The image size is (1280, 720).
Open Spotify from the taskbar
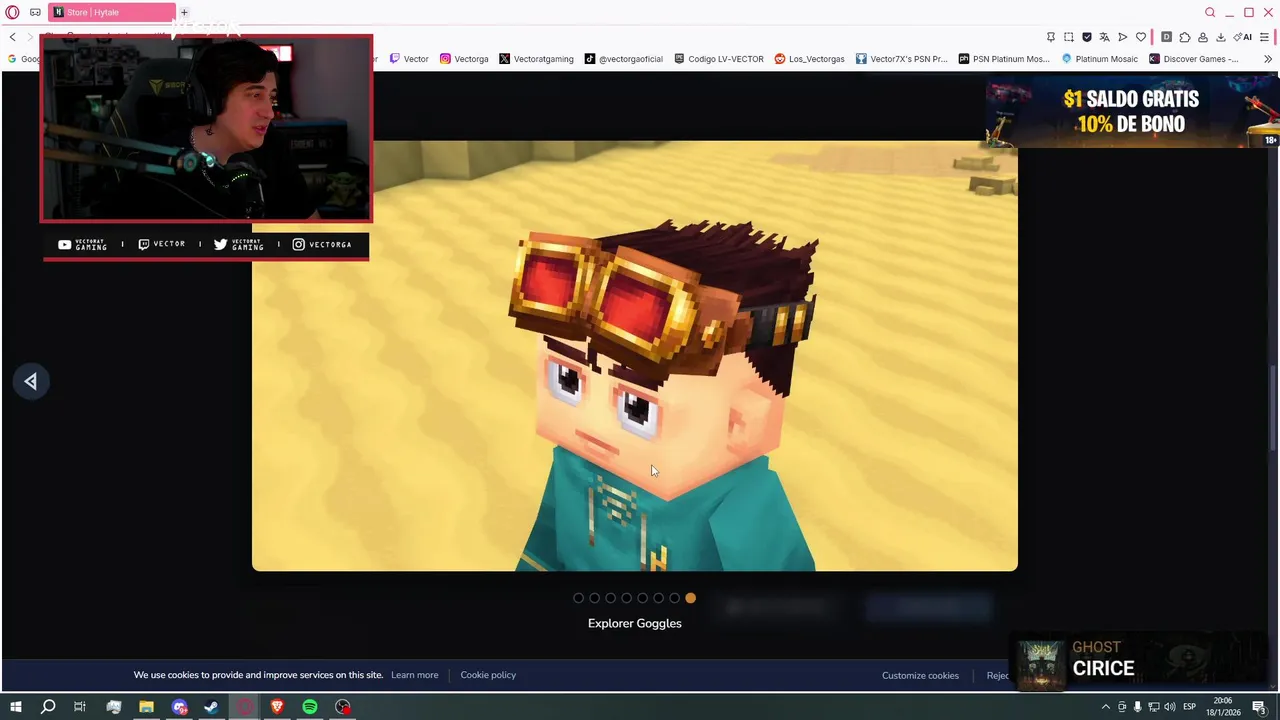click(310, 707)
